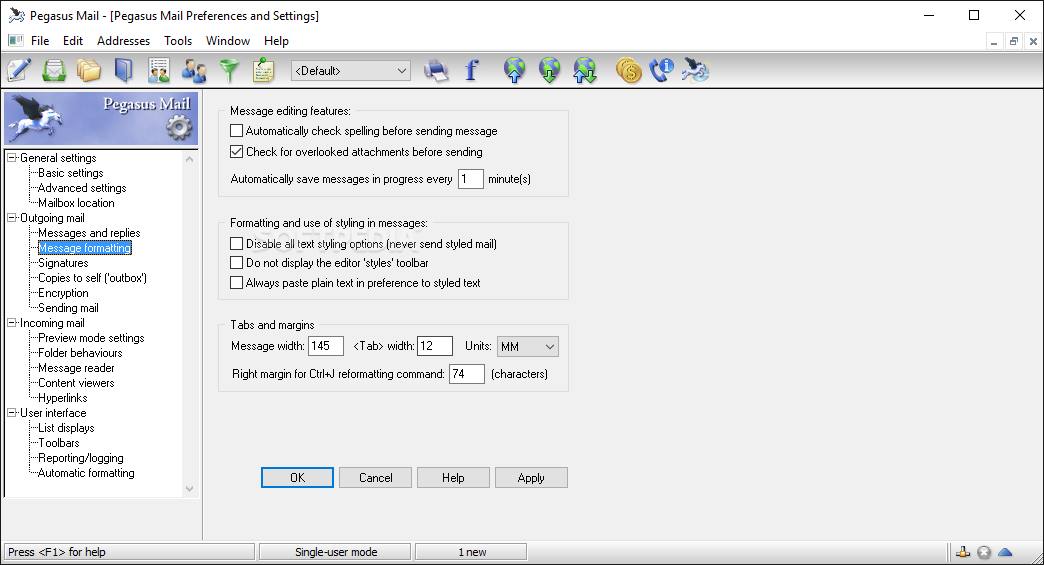Select Sending mail in the tree

click(x=68, y=307)
